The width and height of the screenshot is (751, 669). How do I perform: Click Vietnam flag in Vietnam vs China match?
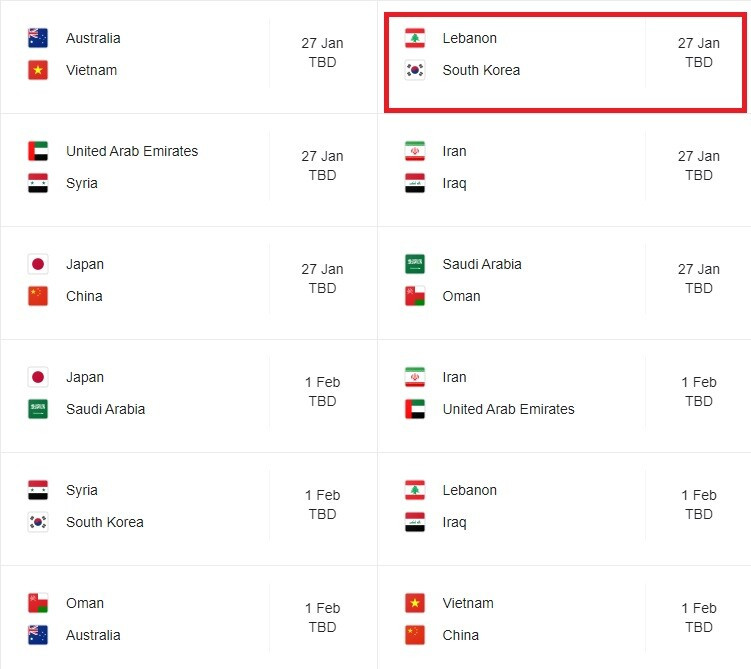[x=415, y=603]
